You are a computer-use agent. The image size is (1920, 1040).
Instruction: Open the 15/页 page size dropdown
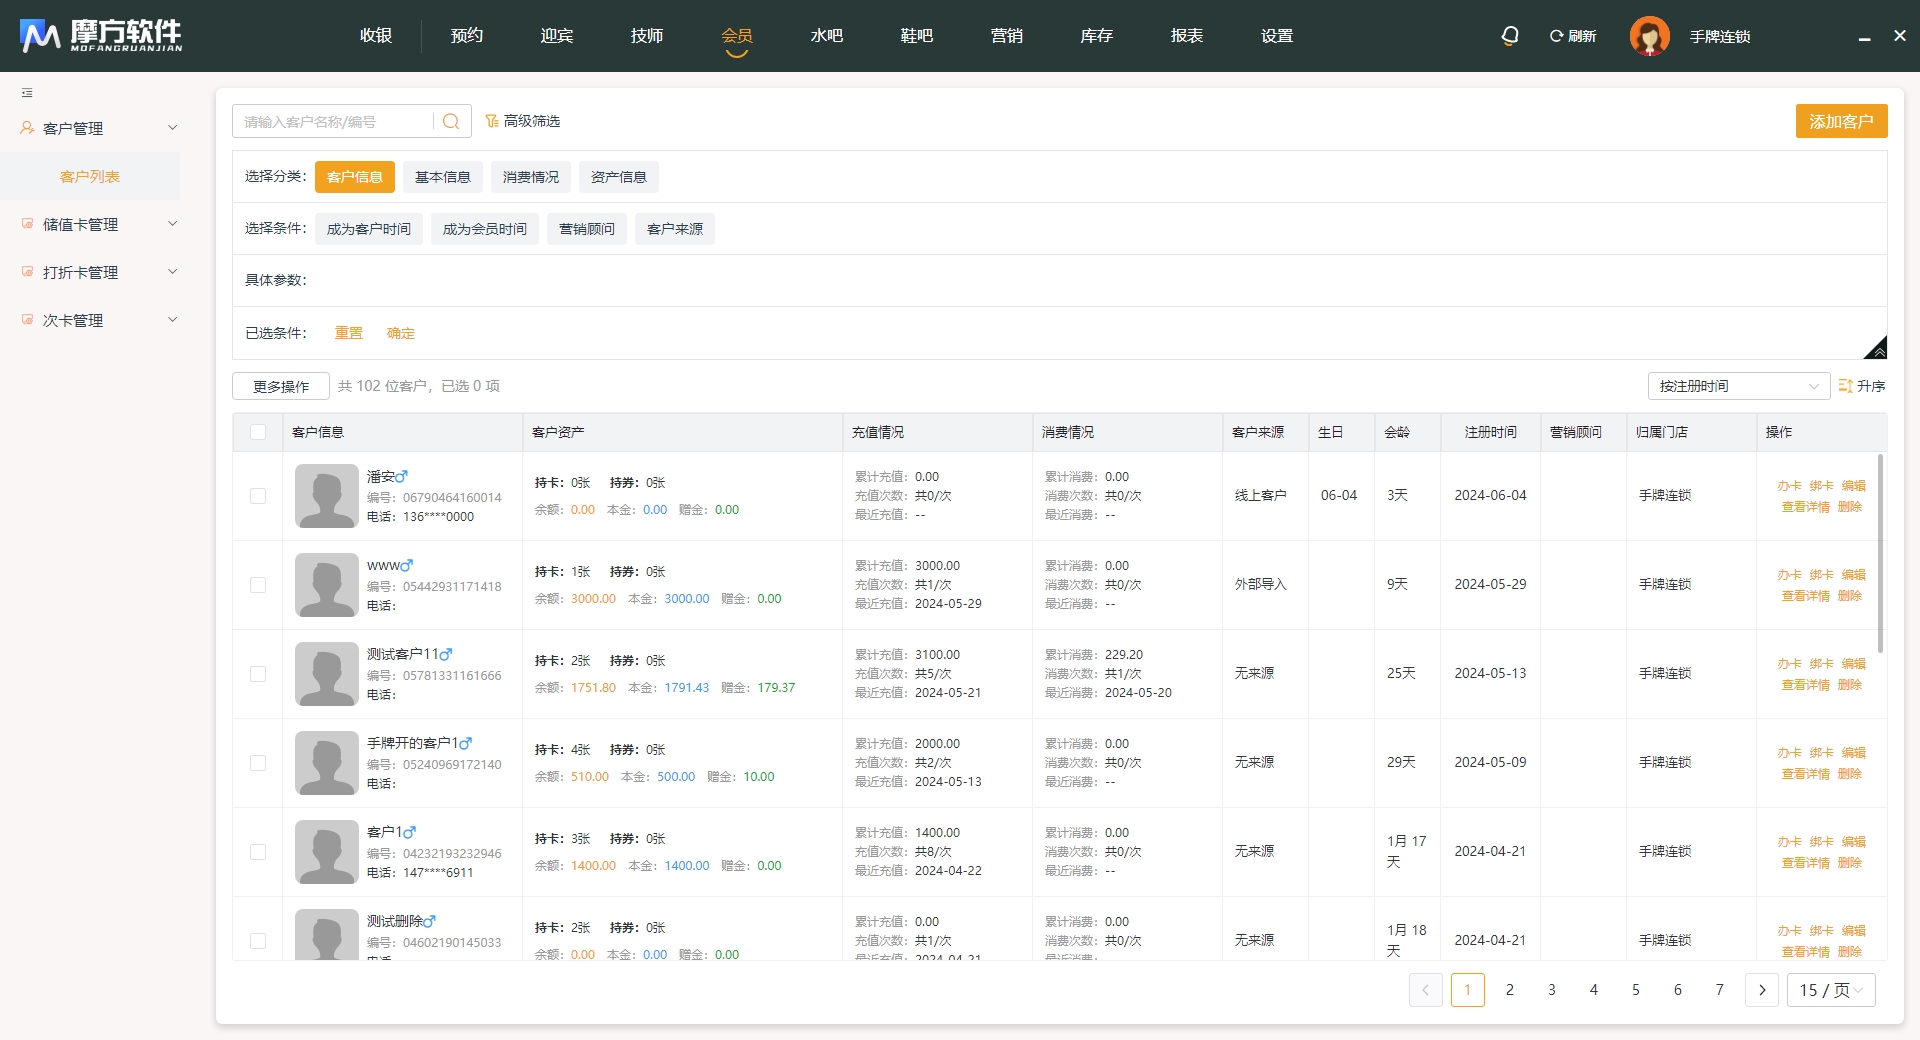(x=1830, y=990)
